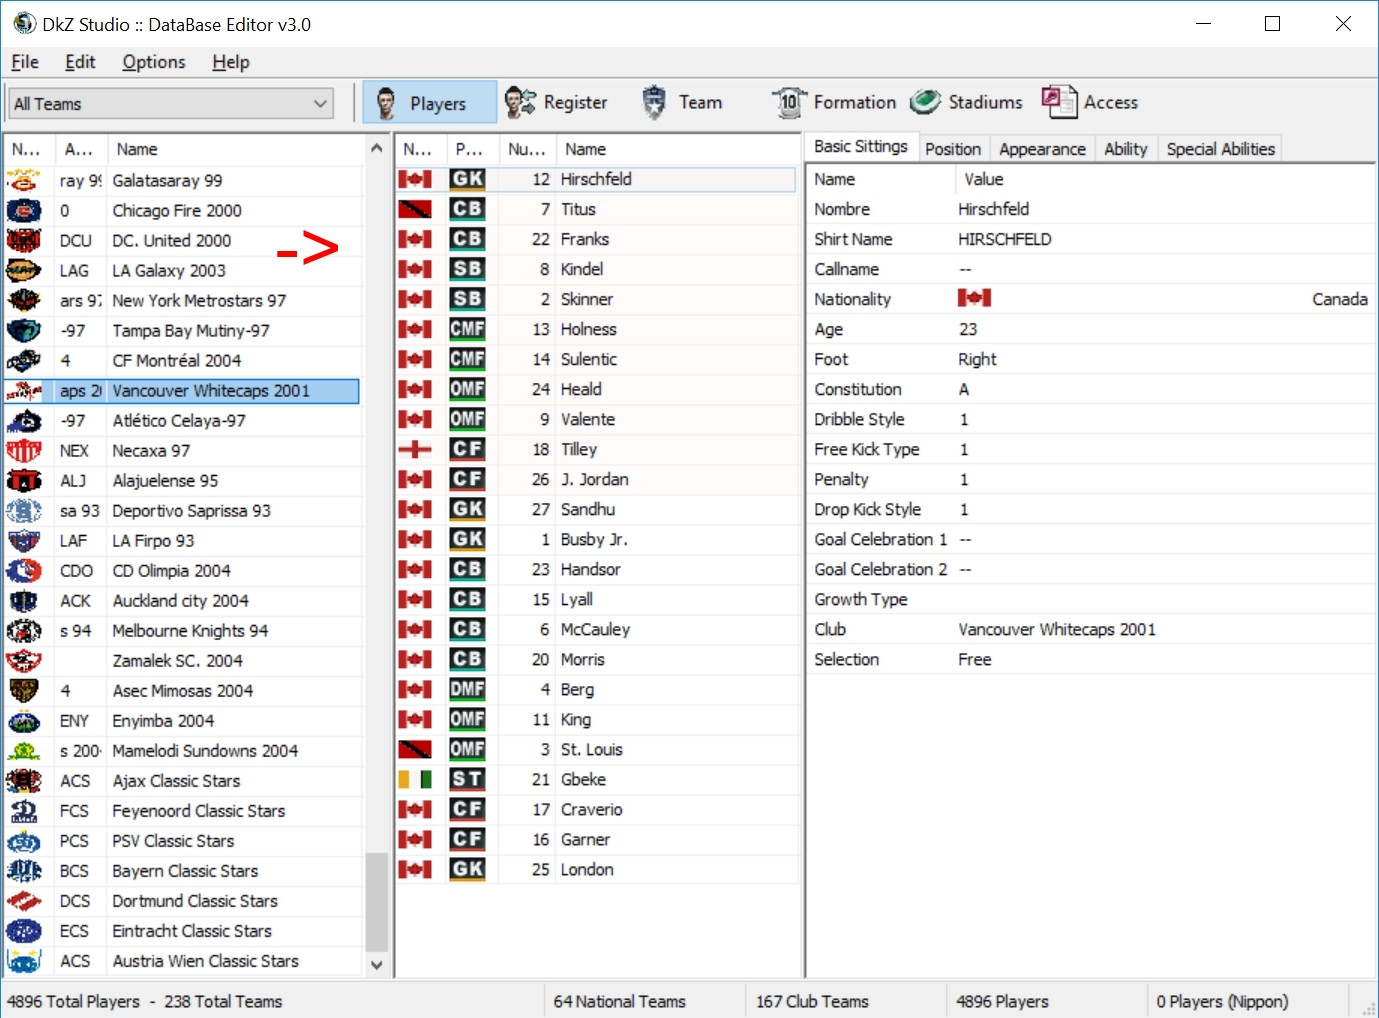This screenshot has width=1379, height=1018.
Task: Click the 64 National Teams status entry
Action: 619,1001
